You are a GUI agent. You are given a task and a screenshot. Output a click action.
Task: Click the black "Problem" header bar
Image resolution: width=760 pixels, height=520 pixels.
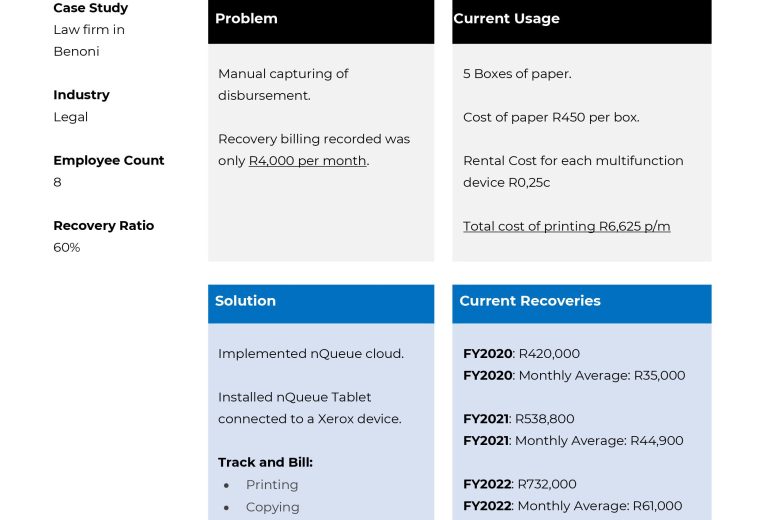320,19
